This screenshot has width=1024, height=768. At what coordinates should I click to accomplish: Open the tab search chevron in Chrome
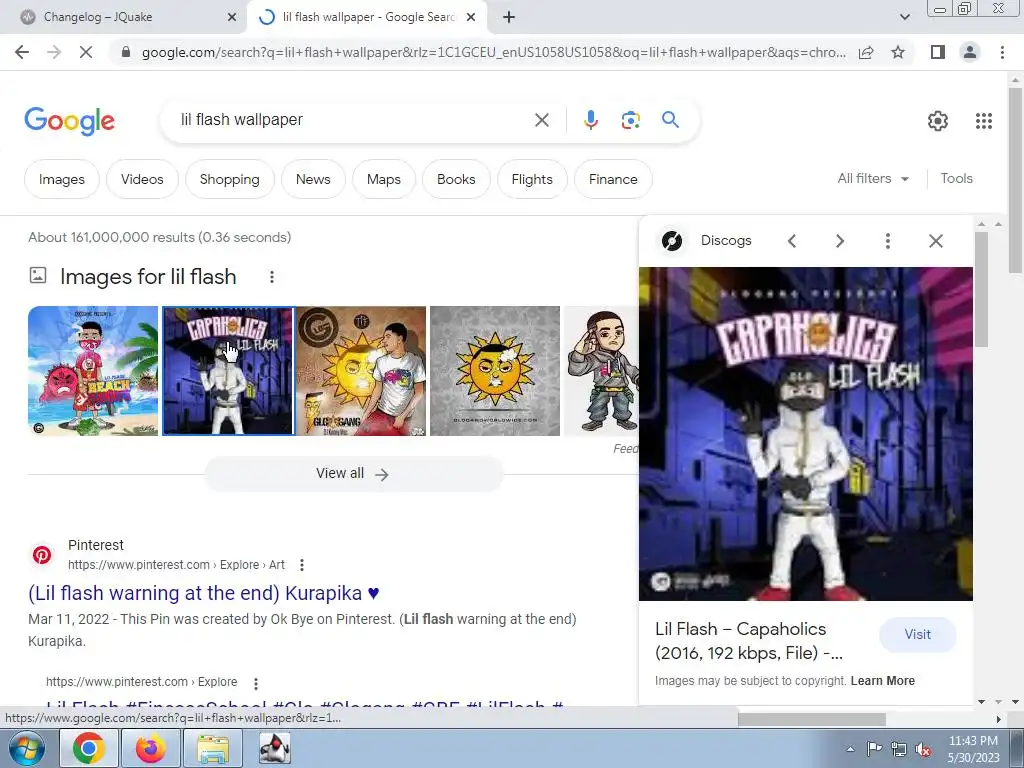tap(904, 18)
